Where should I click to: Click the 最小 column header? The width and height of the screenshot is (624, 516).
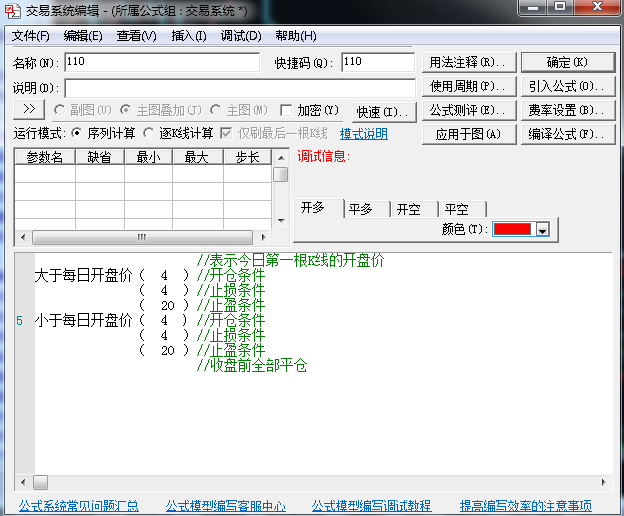(x=148, y=157)
